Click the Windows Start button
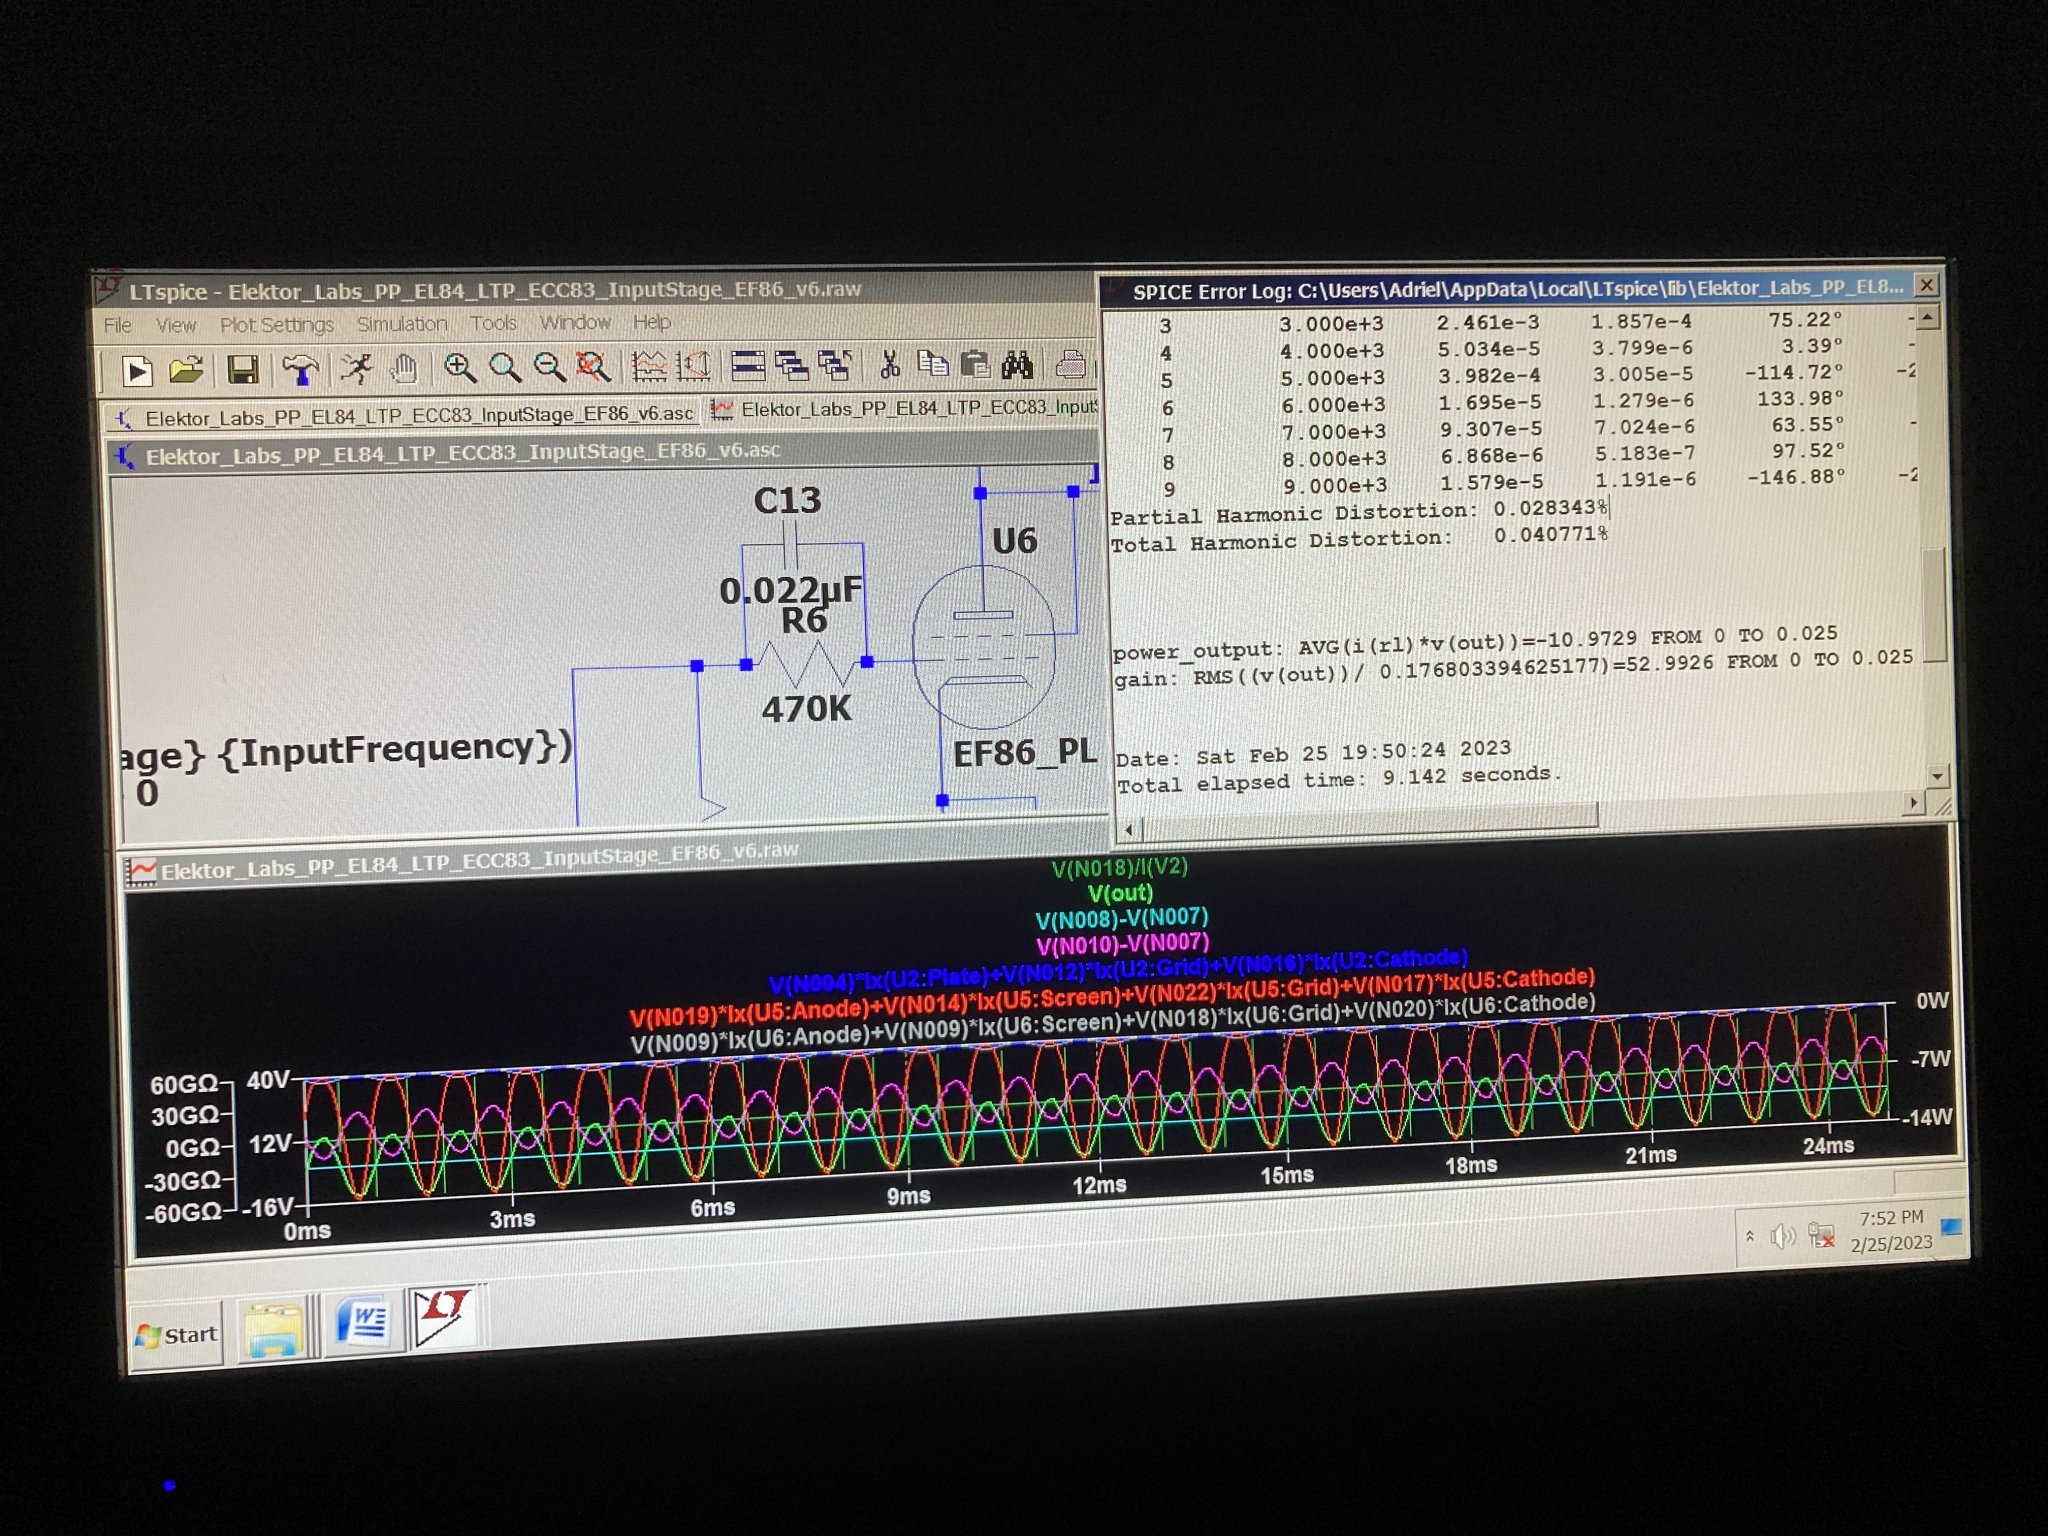Image resolution: width=2048 pixels, height=1536 pixels. point(177,1335)
